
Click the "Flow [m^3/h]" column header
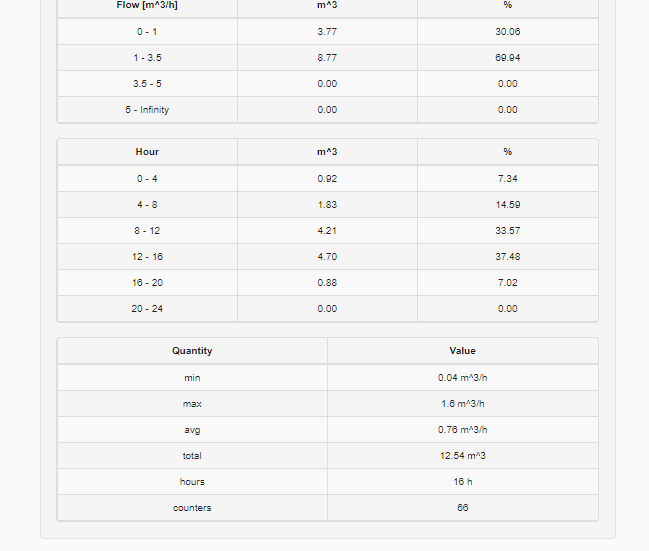coord(147,5)
